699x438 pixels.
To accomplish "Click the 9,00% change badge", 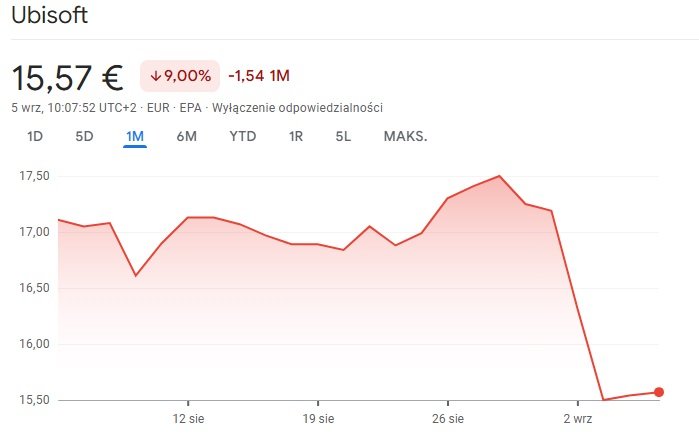I will pos(179,76).
